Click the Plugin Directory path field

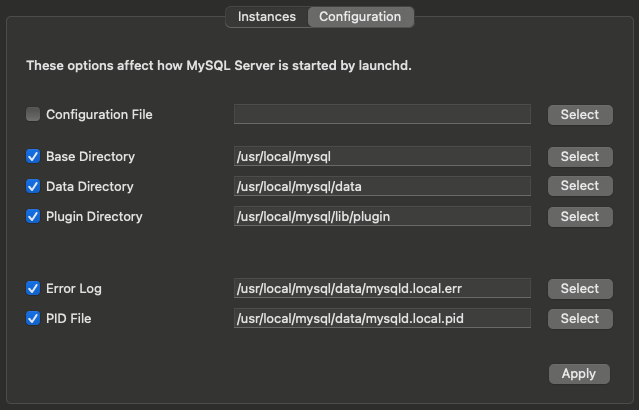382,216
